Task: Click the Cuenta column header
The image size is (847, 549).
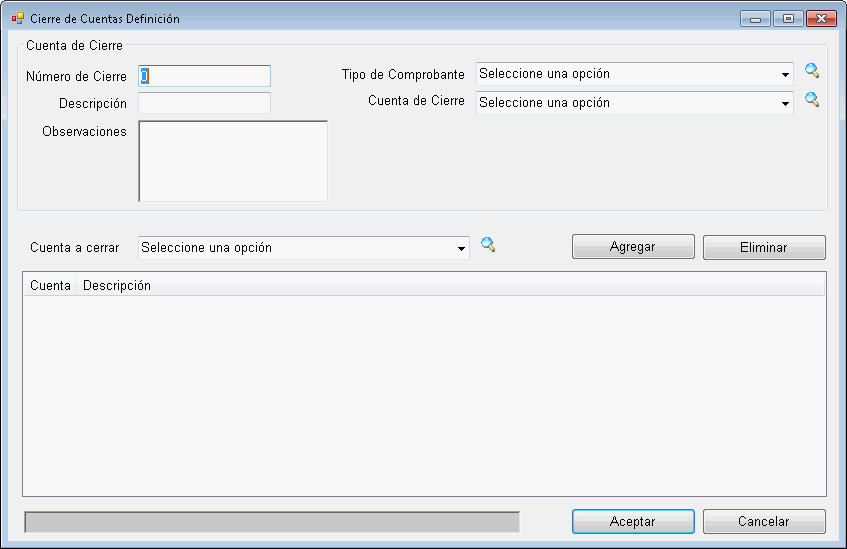Action: click(x=50, y=286)
